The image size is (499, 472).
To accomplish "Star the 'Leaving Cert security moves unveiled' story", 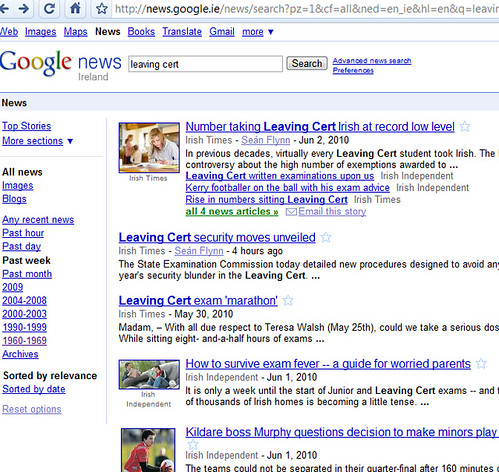I will point(326,237).
